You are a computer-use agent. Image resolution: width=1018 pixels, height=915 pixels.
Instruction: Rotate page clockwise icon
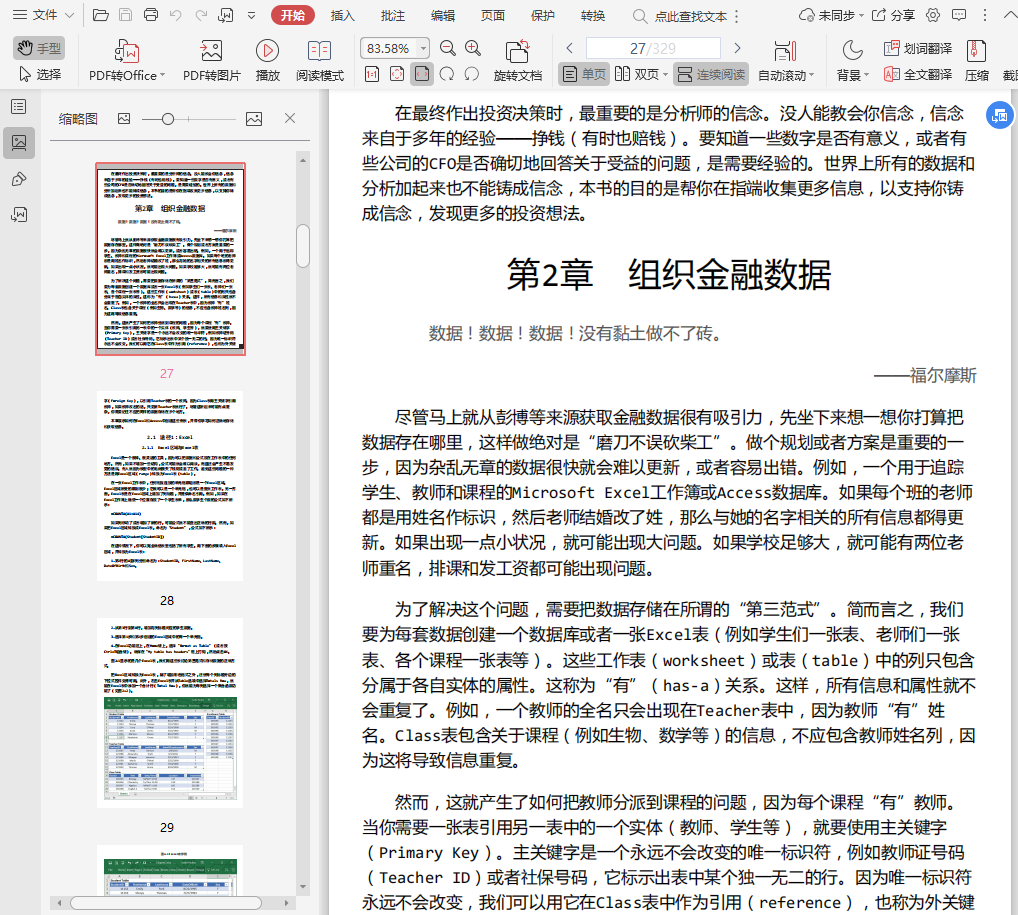tap(447, 74)
